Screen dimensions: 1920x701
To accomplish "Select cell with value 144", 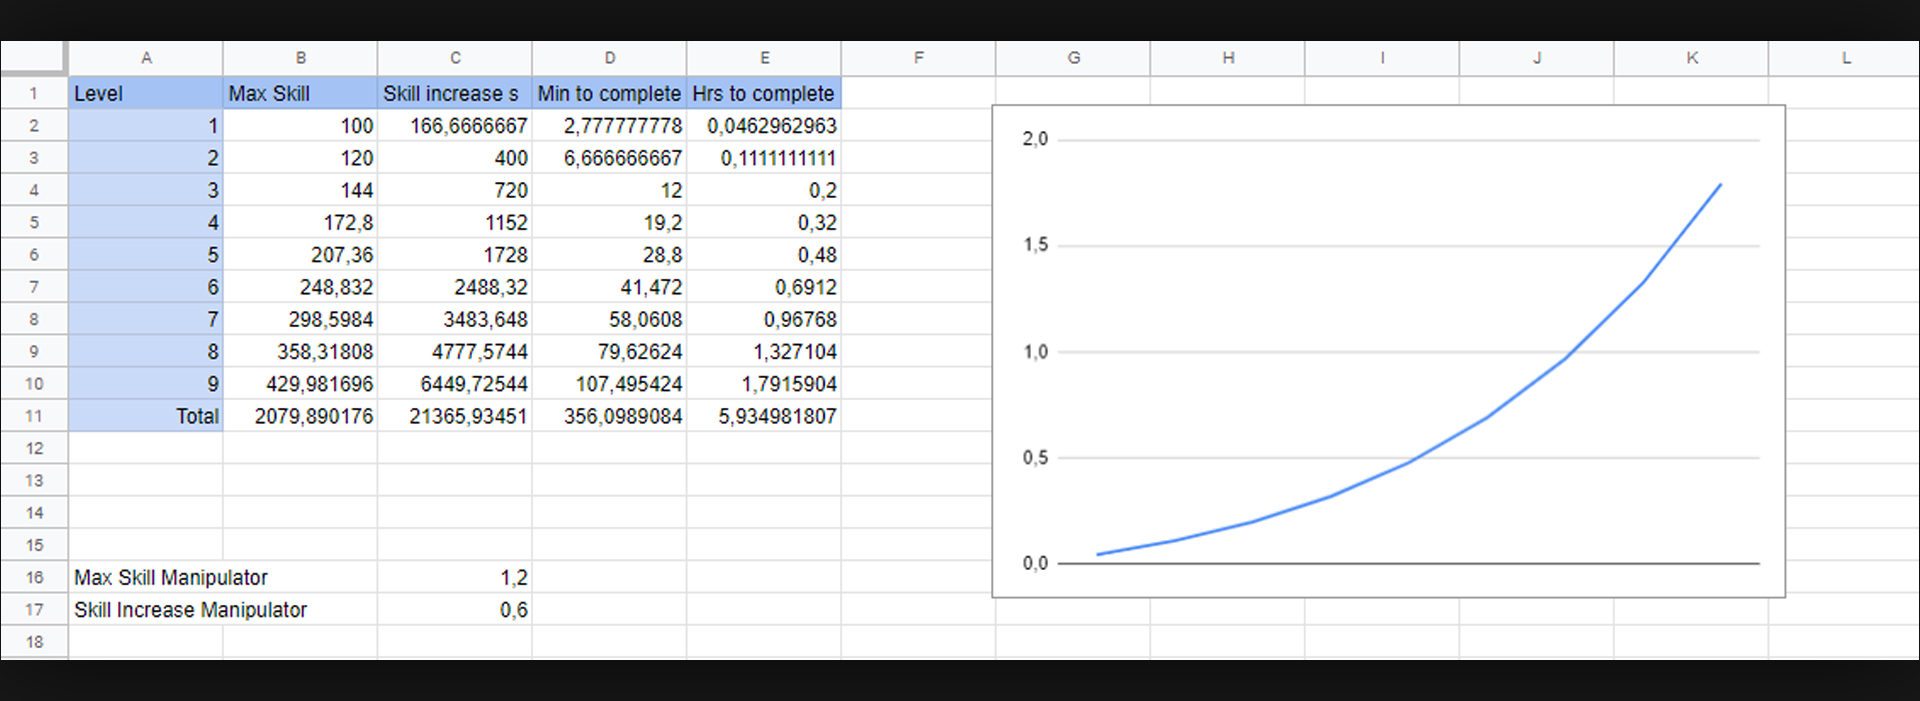I will tap(300, 190).
